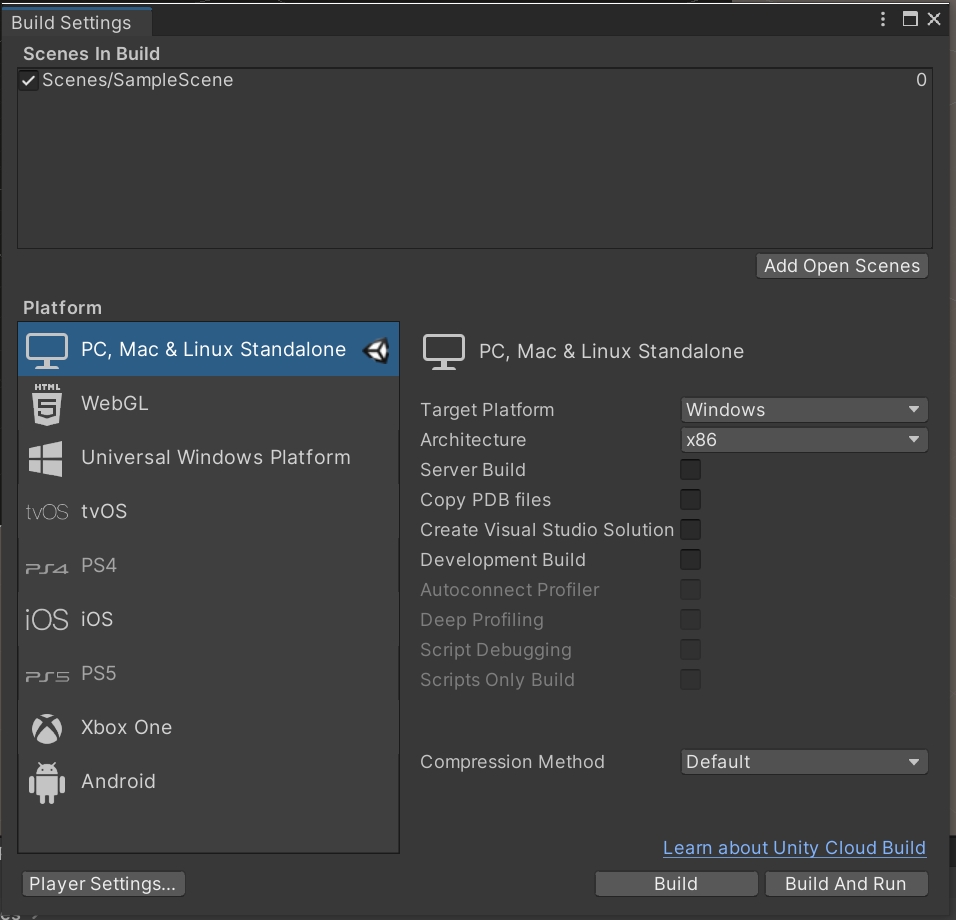Toggle the Development Build checkbox
956x920 pixels.
coord(690,560)
